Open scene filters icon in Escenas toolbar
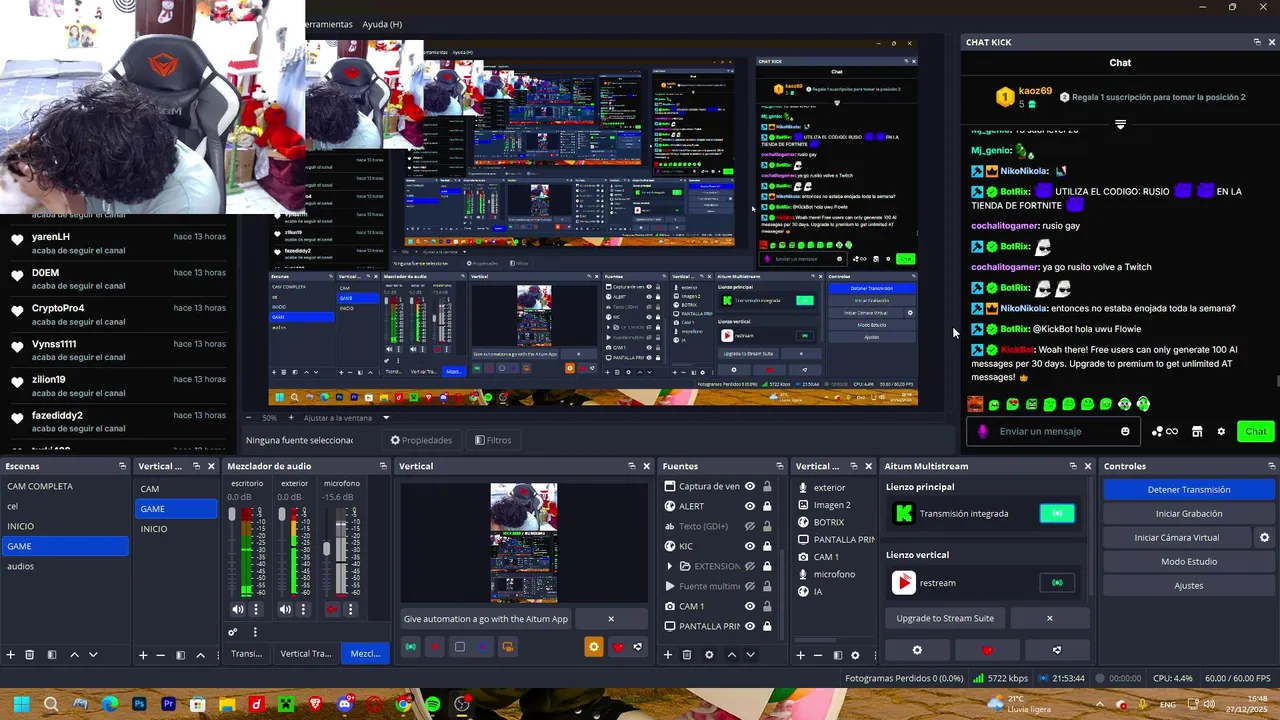 pos(50,655)
